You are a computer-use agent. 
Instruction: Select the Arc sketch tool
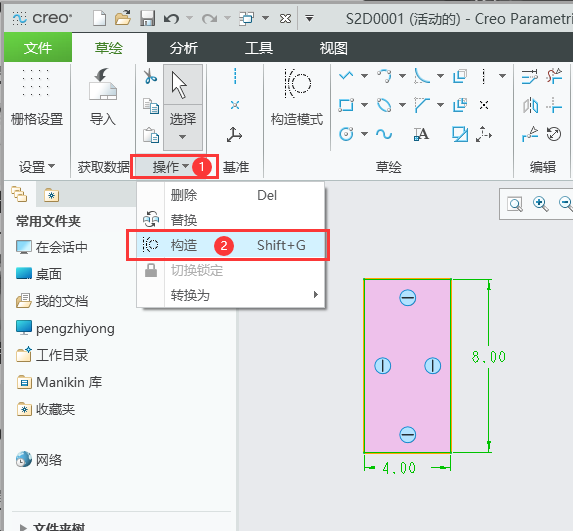point(384,76)
